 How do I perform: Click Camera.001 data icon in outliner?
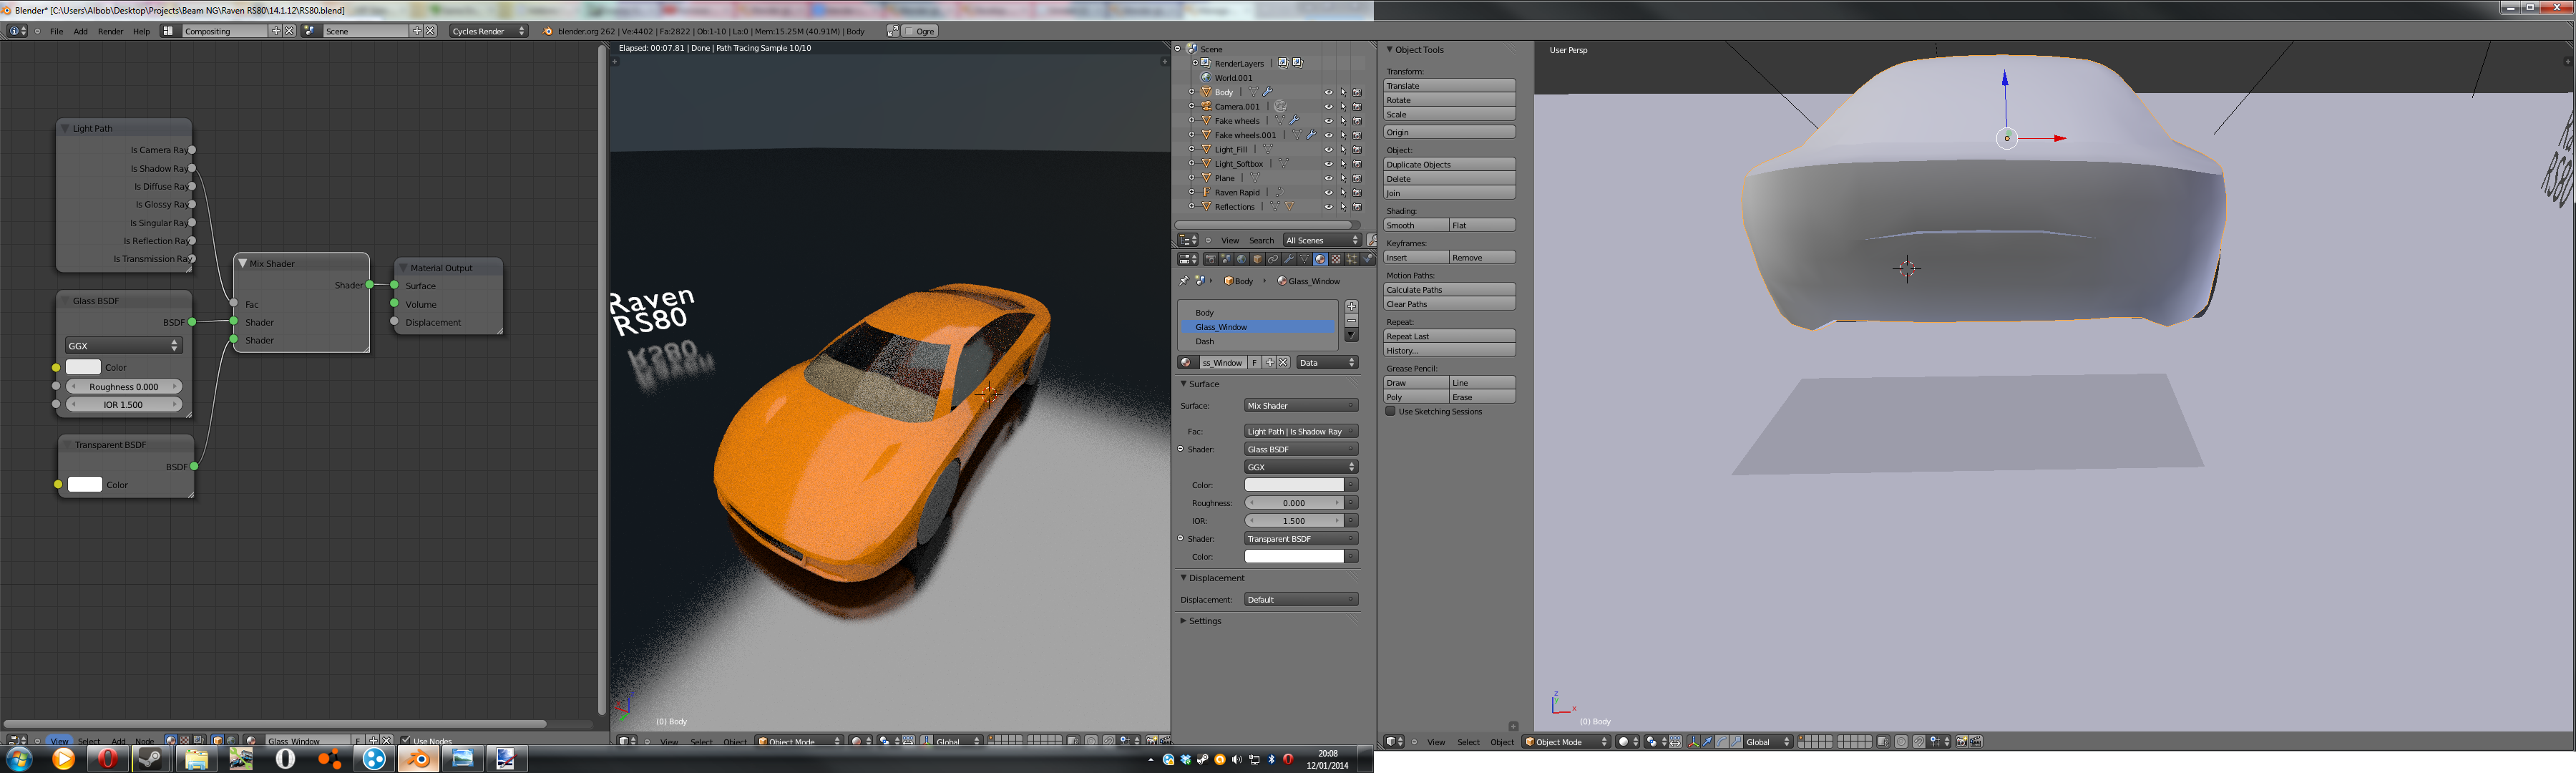(1281, 106)
